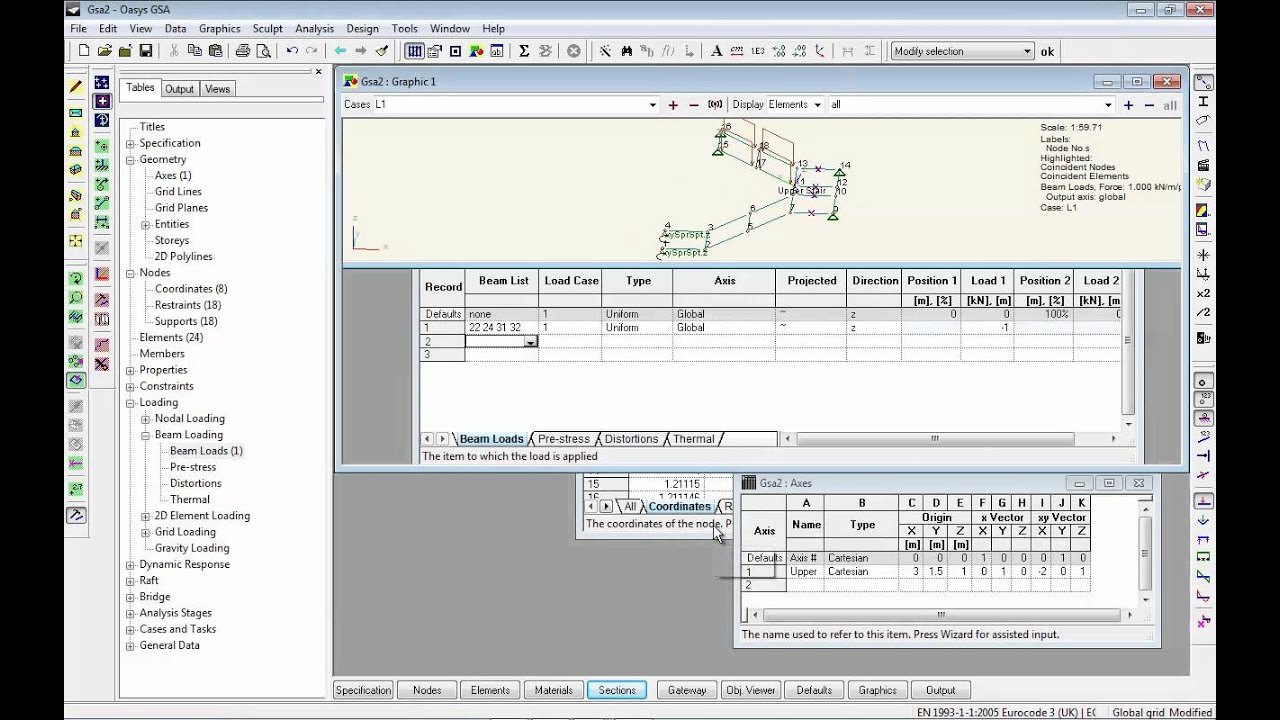Viewport: 1280px width, 720px height.
Task: Switch to the Views tab
Action: pyautogui.click(x=217, y=89)
